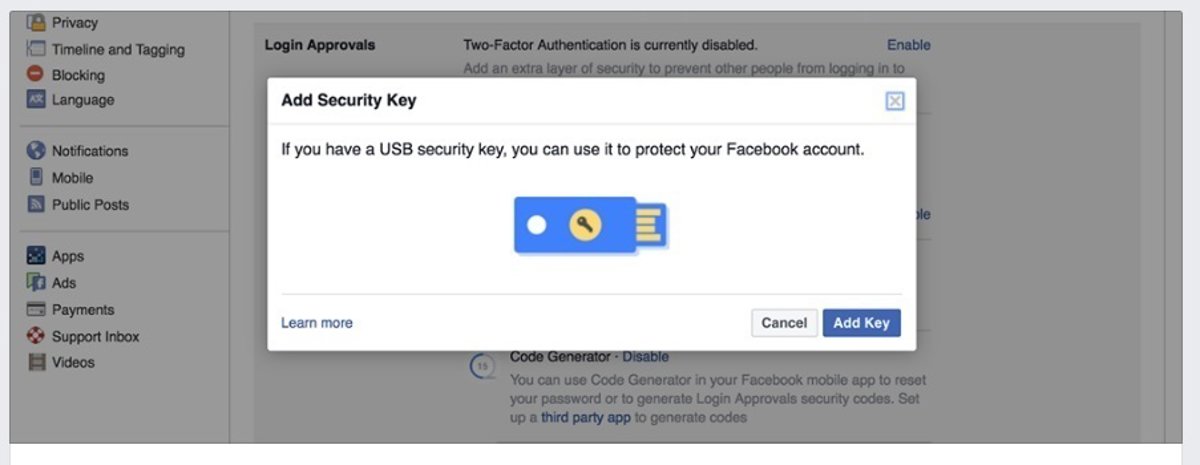Click the Public Posts feed icon
The height and width of the screenshot is (465, 1200).
(x=36, y=205)
